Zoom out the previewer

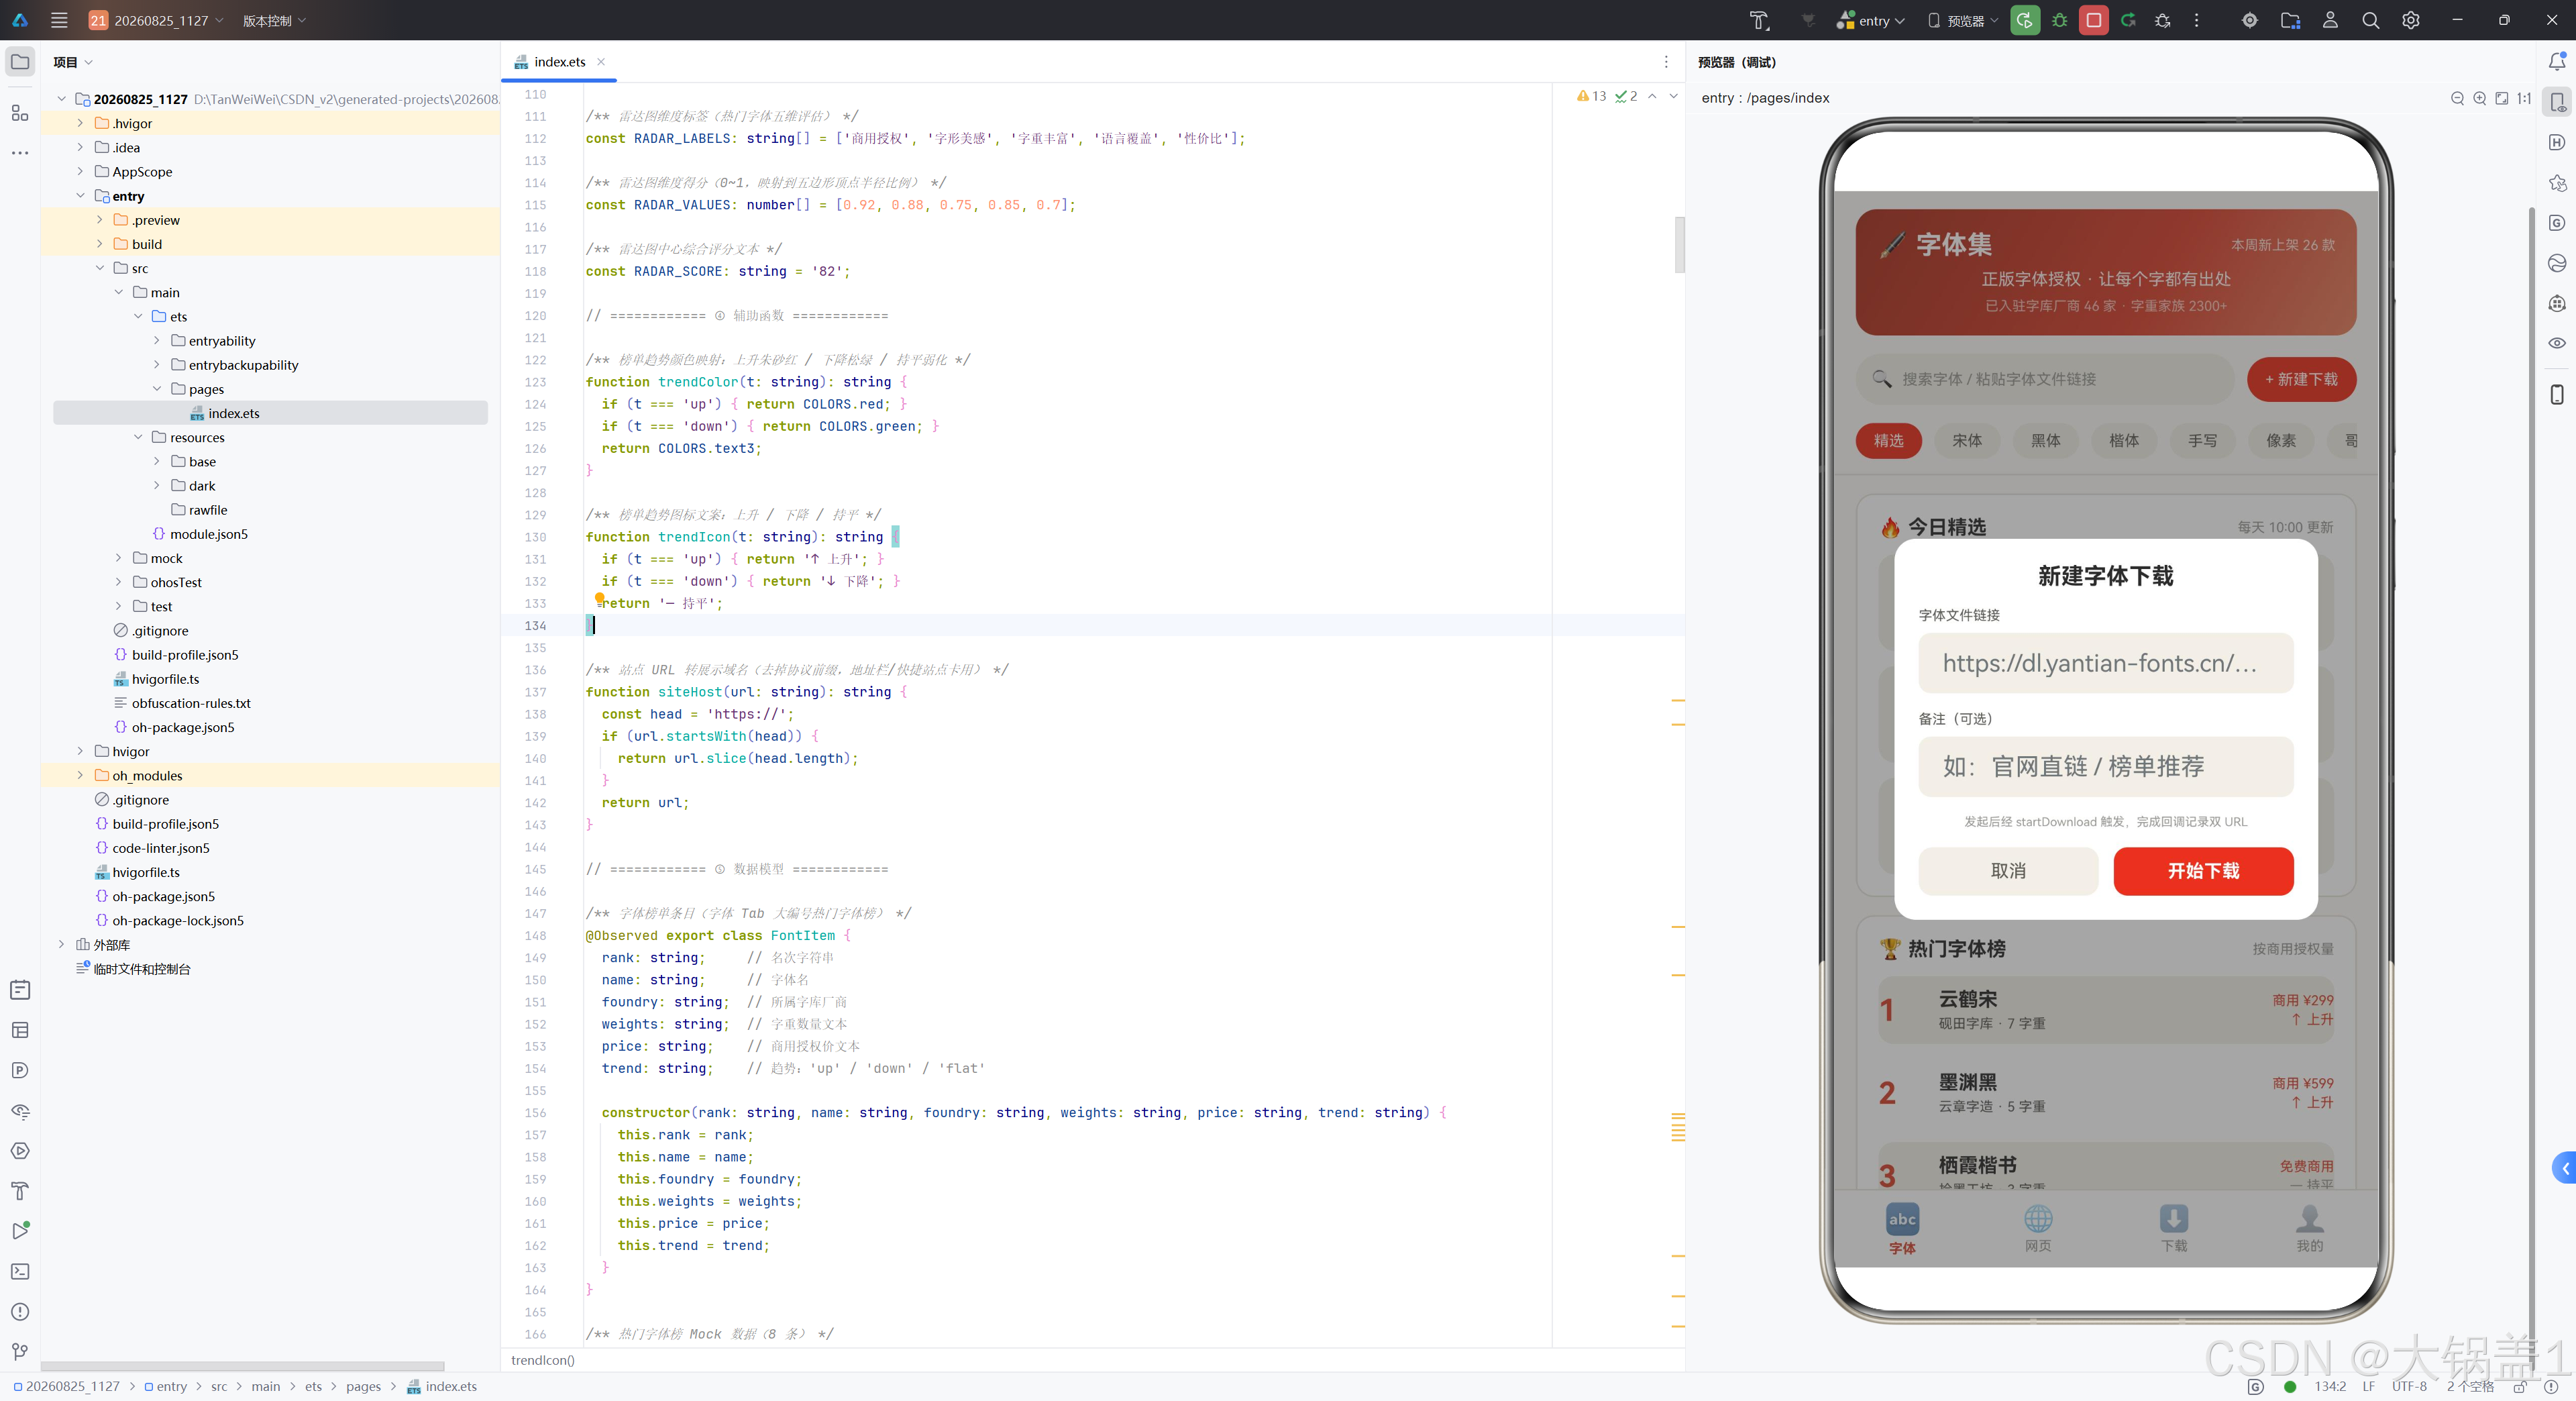click(x=2457, y=98)
